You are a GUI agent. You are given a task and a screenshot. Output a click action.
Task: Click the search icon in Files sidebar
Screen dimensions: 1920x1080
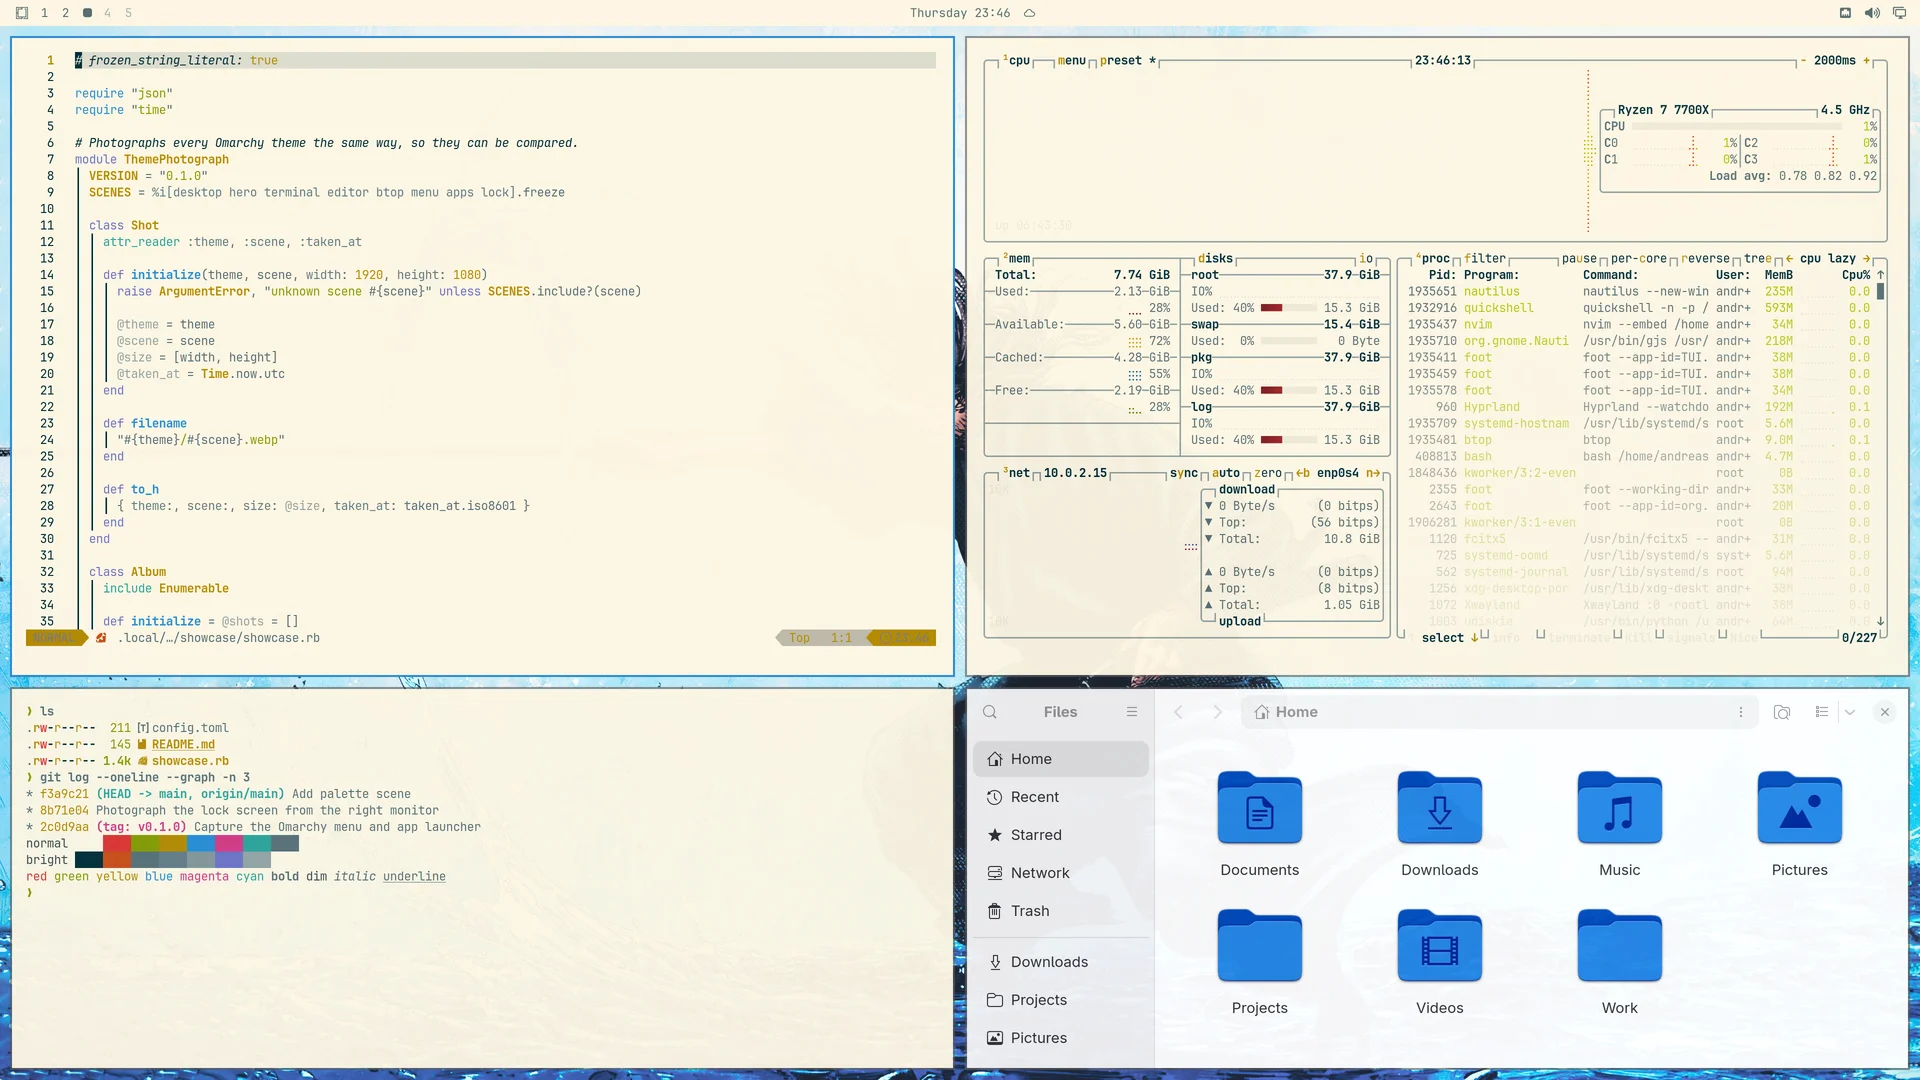pos(990,712)
